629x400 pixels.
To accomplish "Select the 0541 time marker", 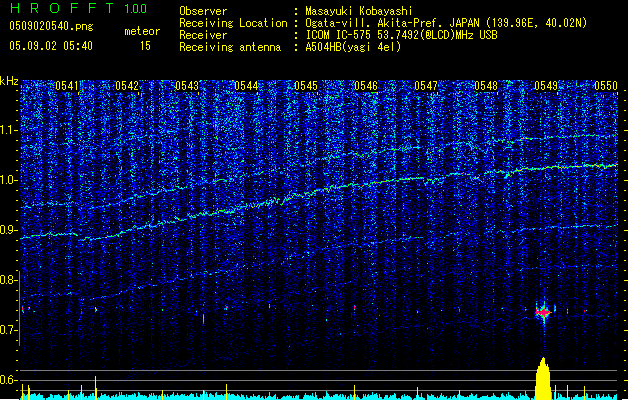I will click(68, 86).
